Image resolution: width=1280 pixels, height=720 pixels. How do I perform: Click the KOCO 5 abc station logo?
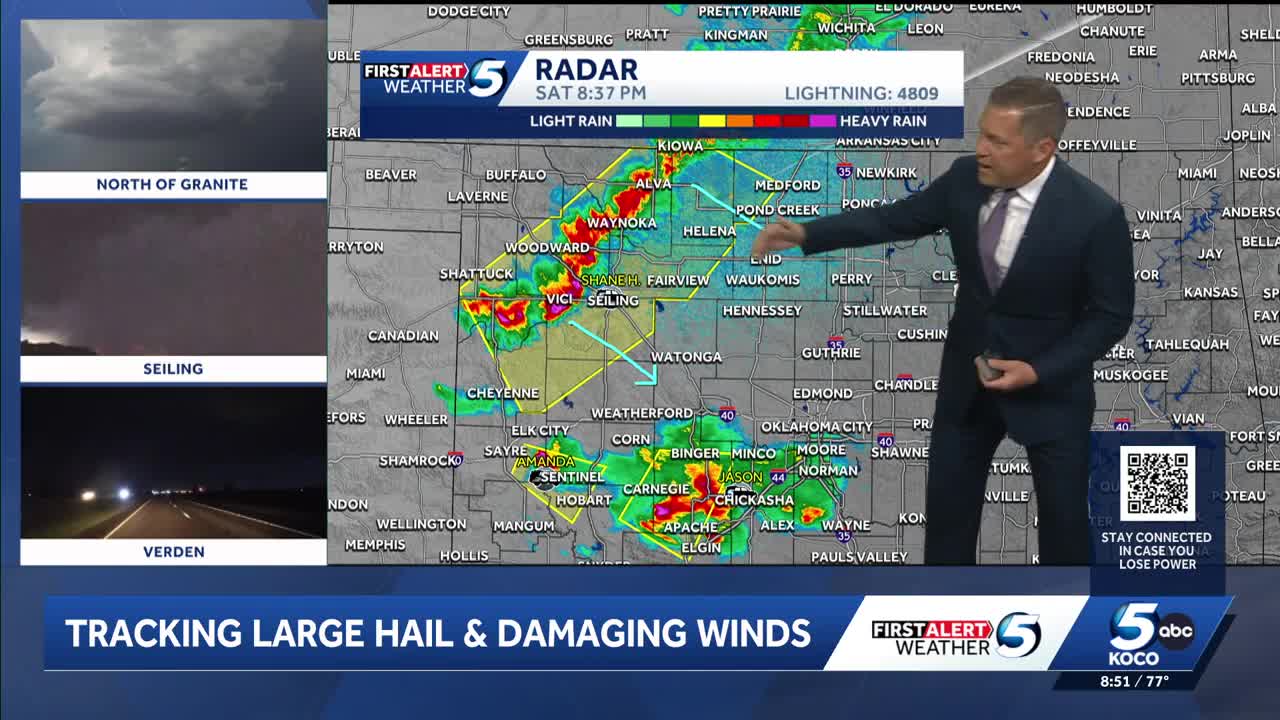(x=1150, y=635)
